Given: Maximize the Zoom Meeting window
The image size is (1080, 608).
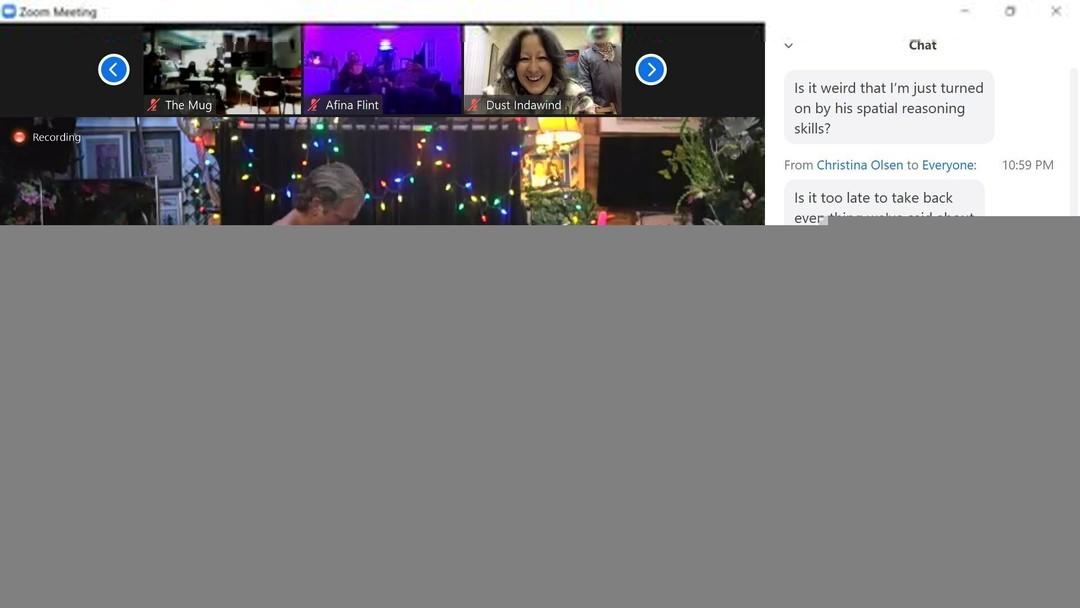Looking at the screenshot, I should (x=1010, y=12).
